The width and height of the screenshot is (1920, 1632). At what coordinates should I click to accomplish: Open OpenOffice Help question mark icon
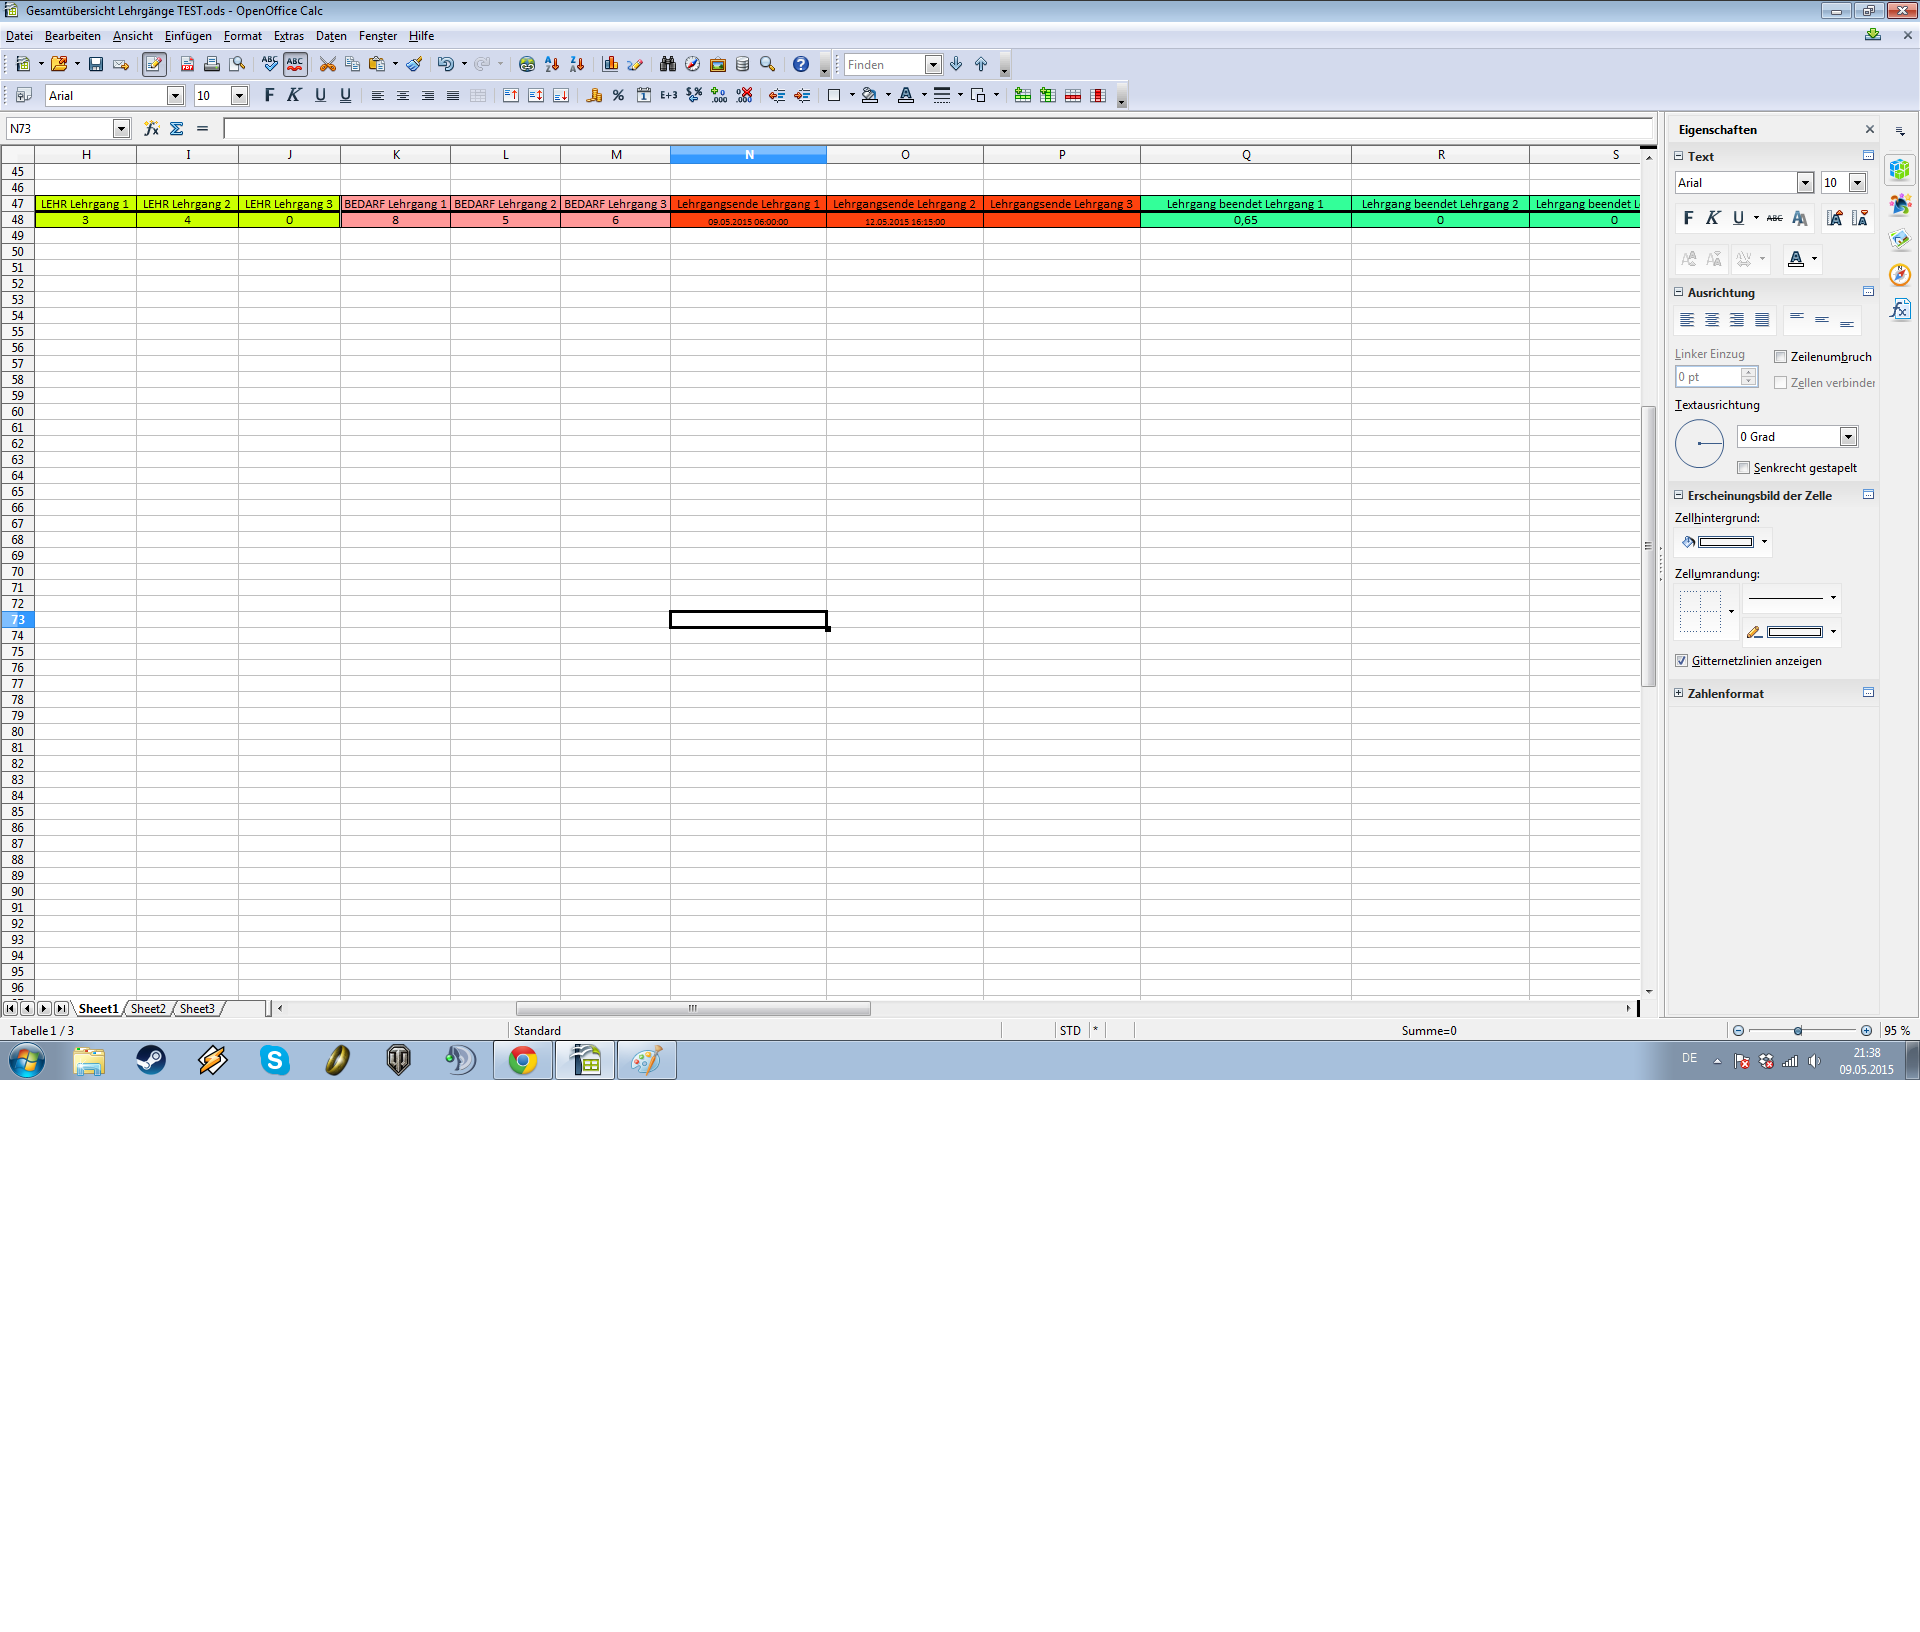(x=801, y=65)
